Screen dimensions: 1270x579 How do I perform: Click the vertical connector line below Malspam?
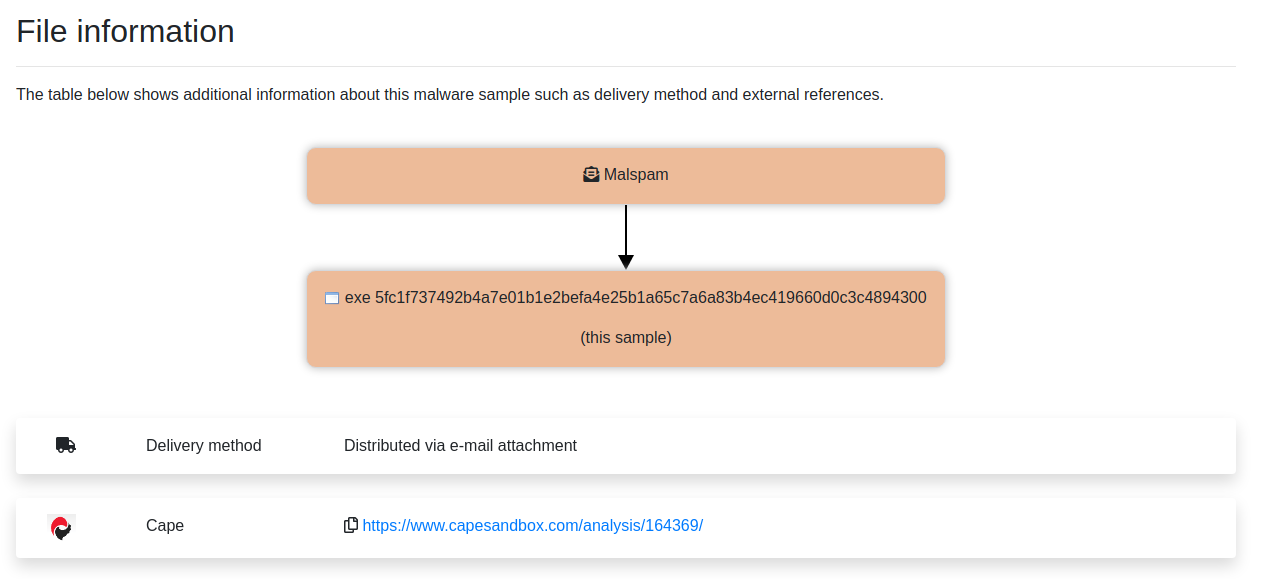click(626, 228)
